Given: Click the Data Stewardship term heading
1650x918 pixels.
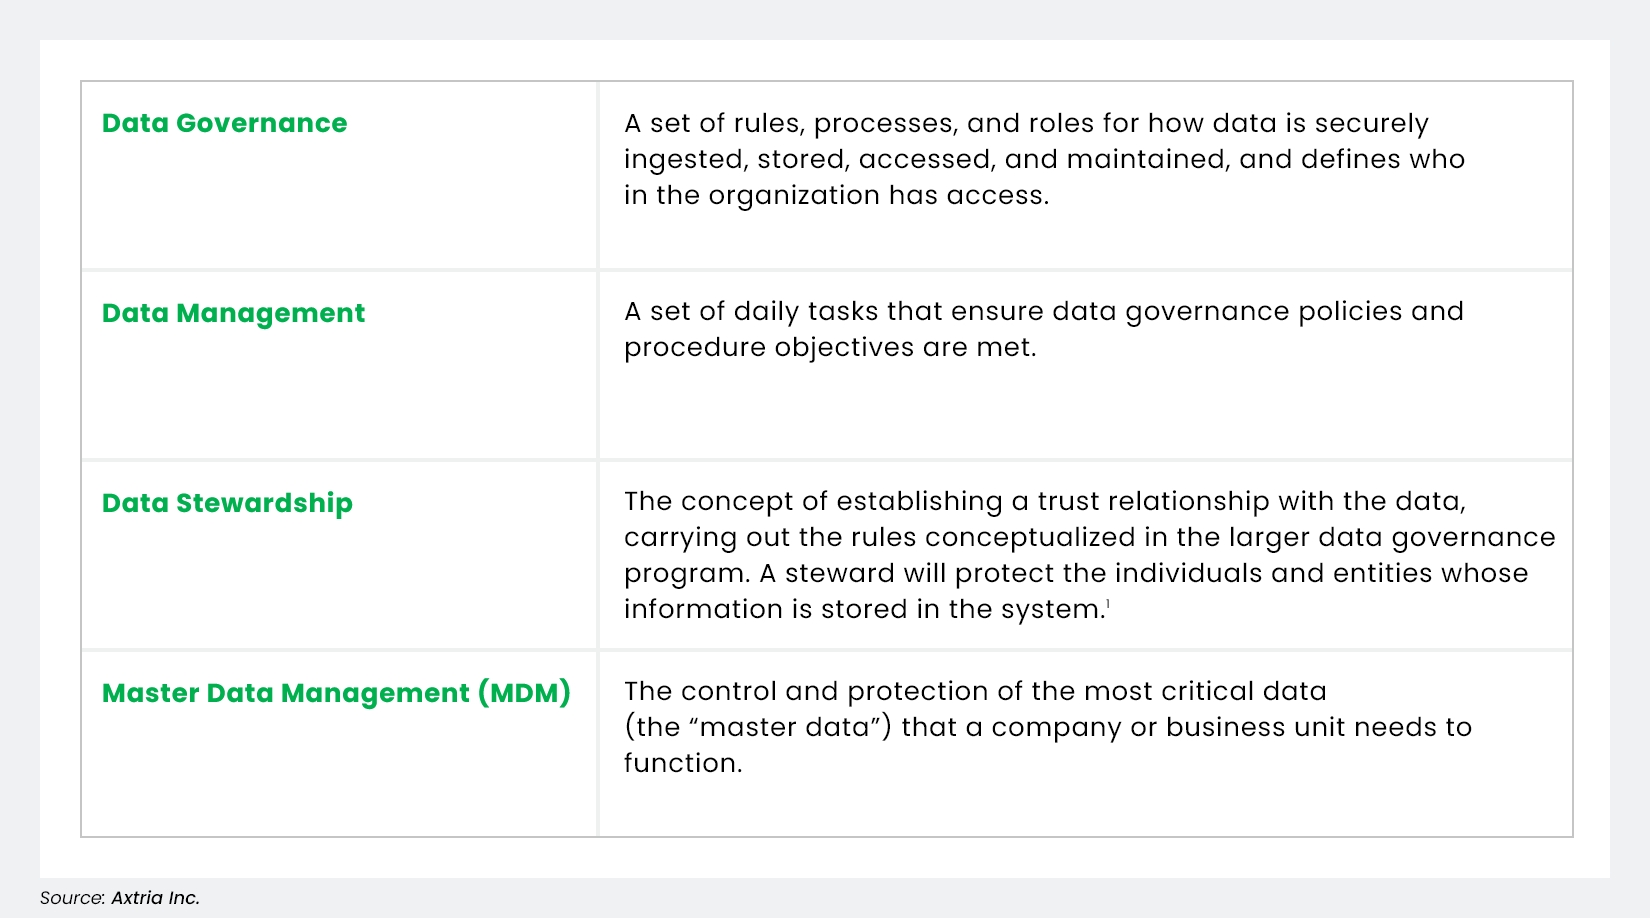Looking at the screenshot, I should (x=227, y=503).
